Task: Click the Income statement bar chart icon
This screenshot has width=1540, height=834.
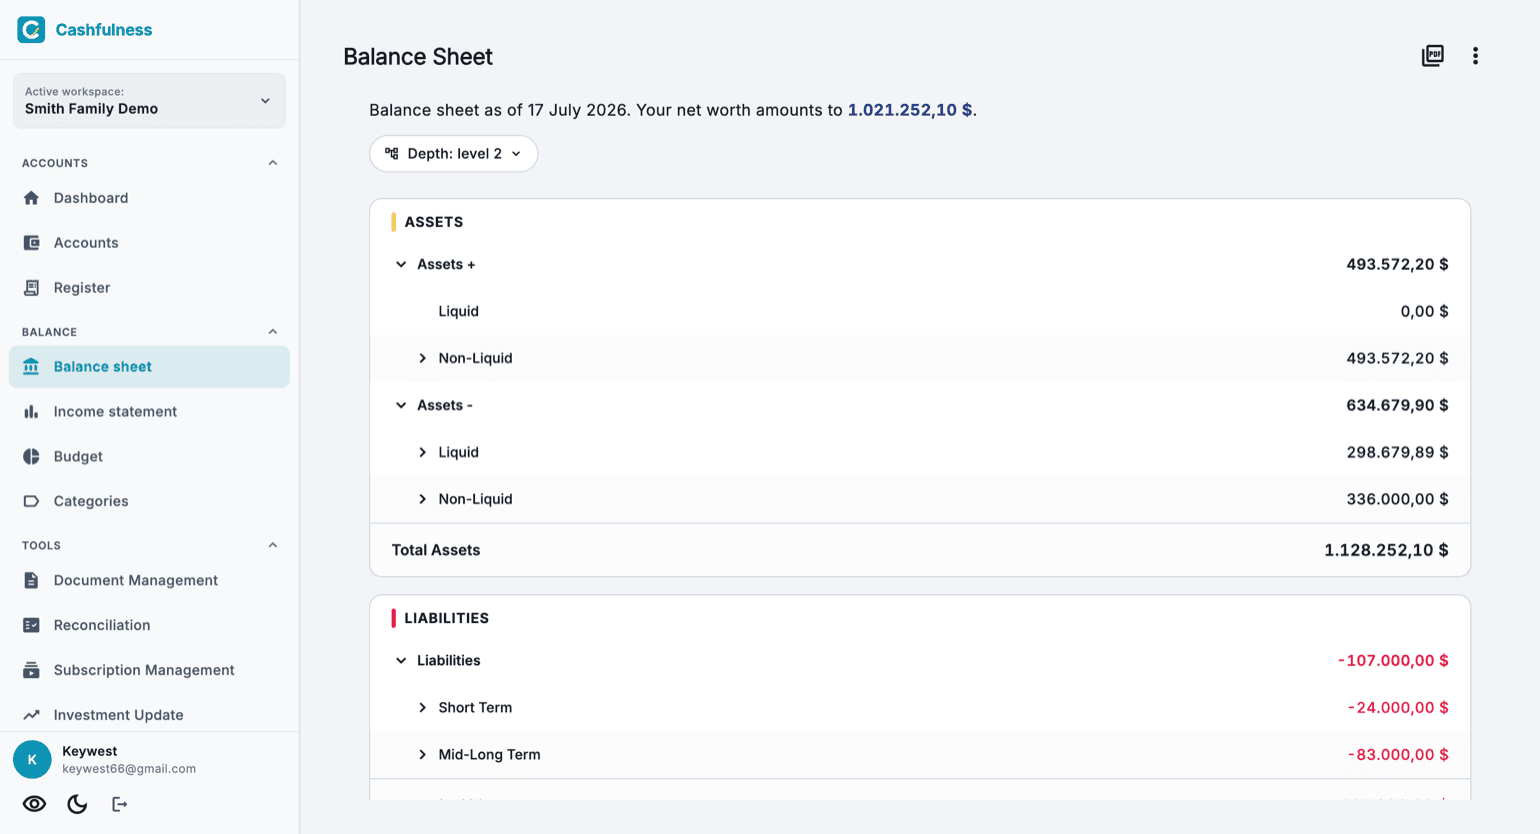Action: [x=31, y=412]
